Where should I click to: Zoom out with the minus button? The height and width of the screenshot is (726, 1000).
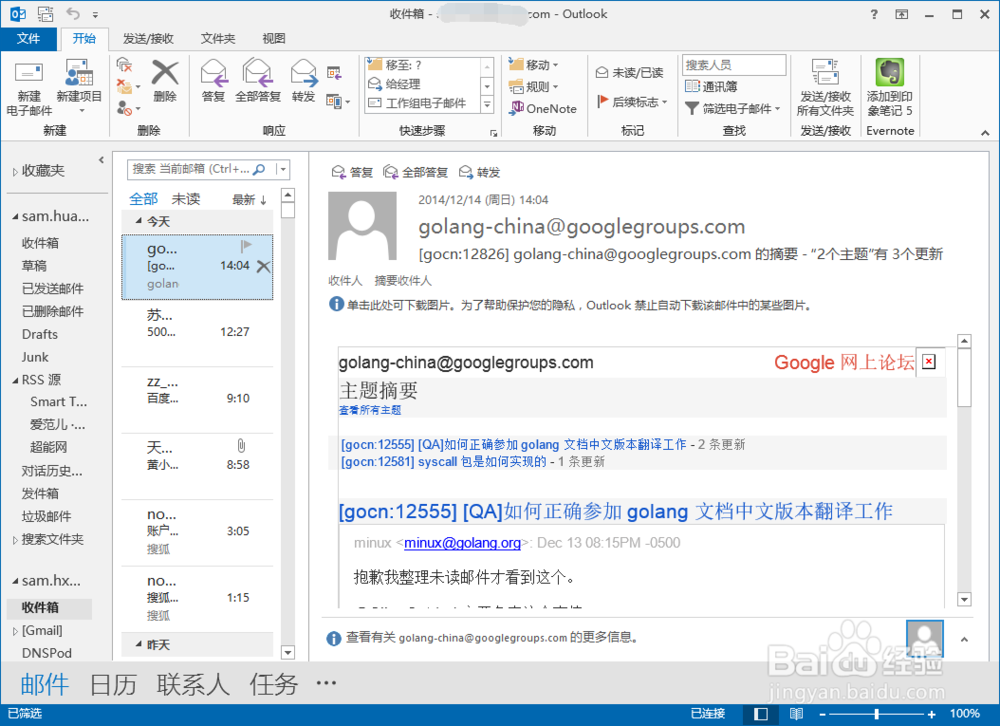[822, 714]
